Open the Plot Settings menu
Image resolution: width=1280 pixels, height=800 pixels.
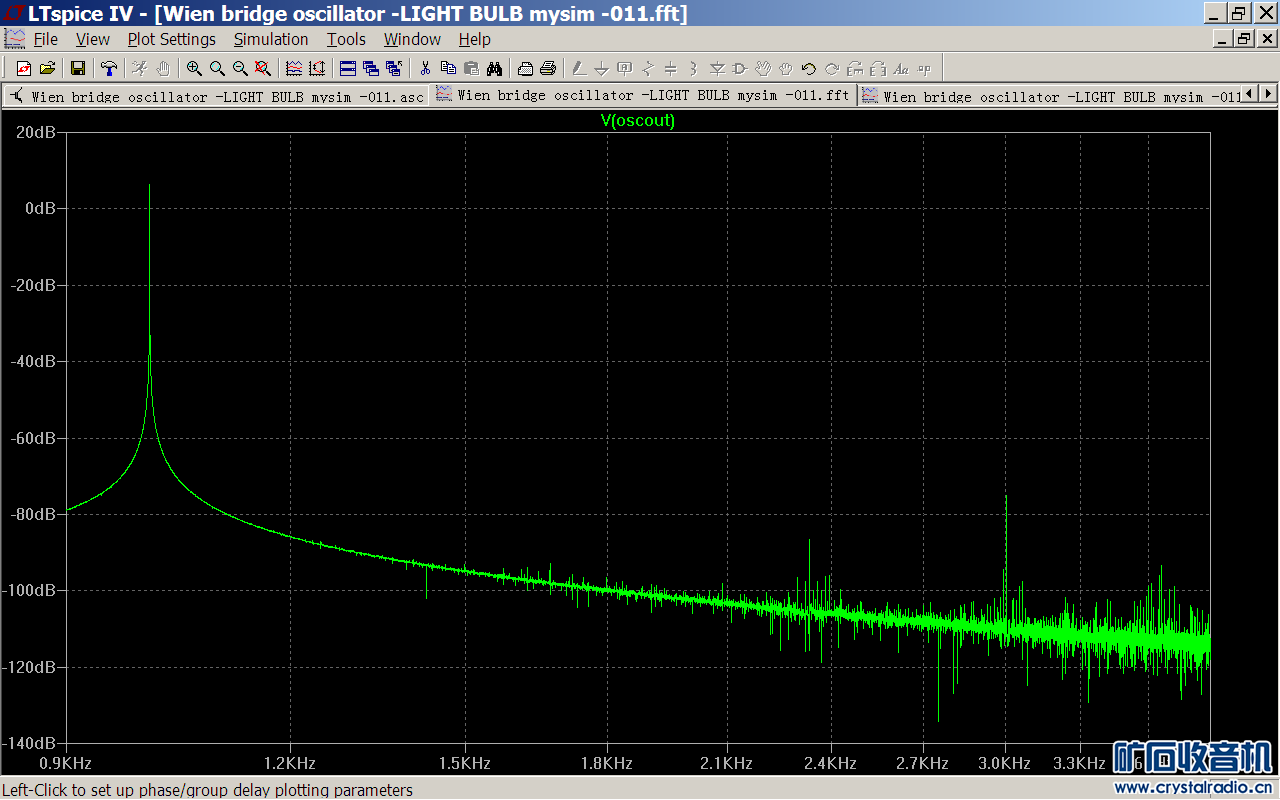(171, 39)
